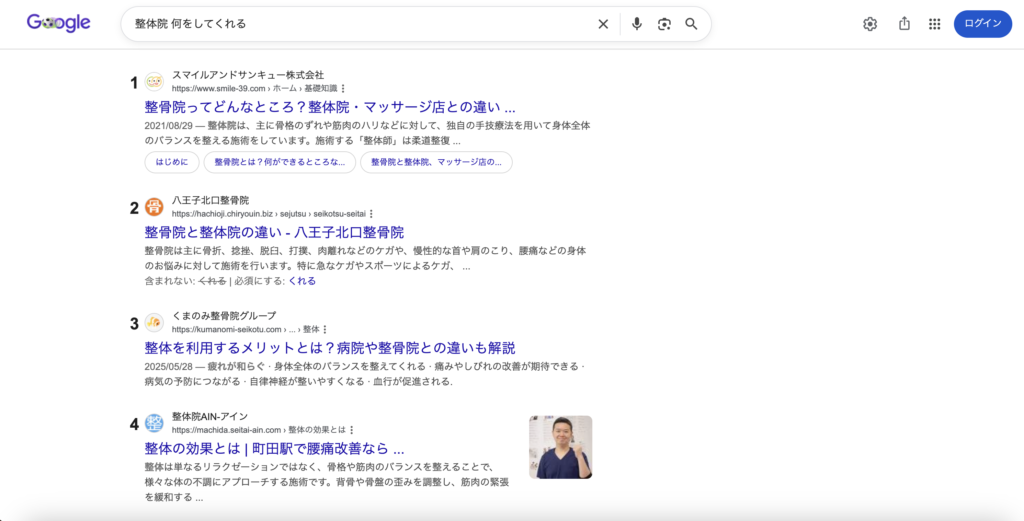Click the 整骨院と整体院、マッサージ店の... chip
The height and width of the screenshot is (521, 1024).
tap(436, 162)
